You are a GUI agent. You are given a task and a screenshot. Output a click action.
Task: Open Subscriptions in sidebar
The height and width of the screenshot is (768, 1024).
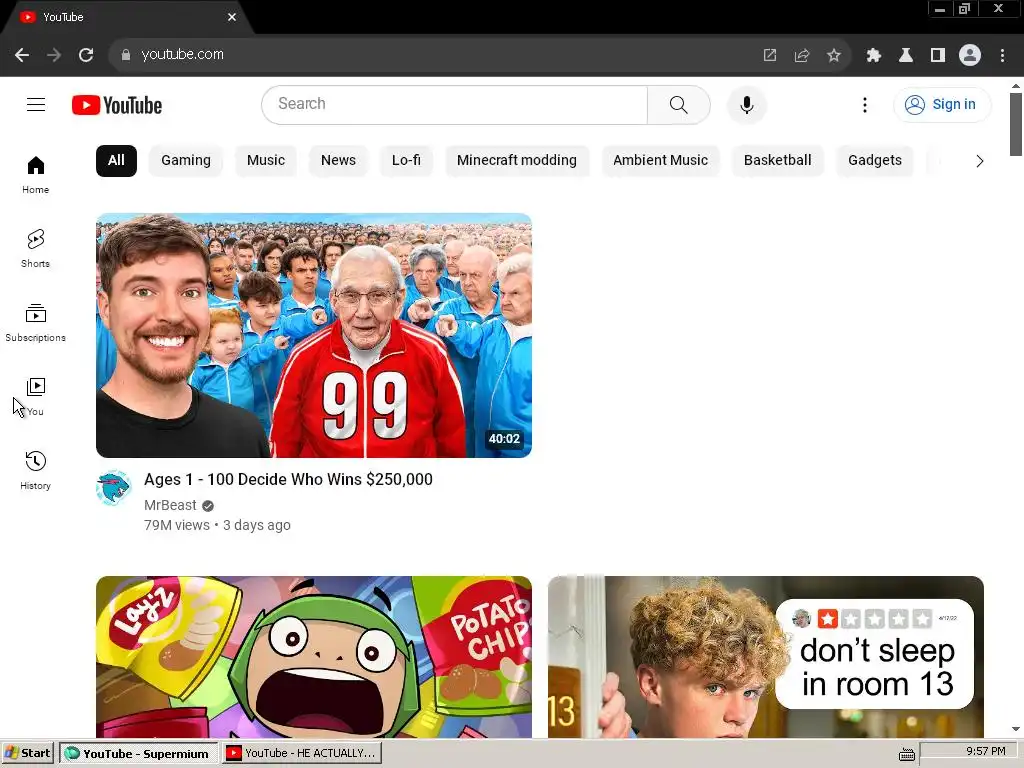pyautogui.click(x=35, y=323)
